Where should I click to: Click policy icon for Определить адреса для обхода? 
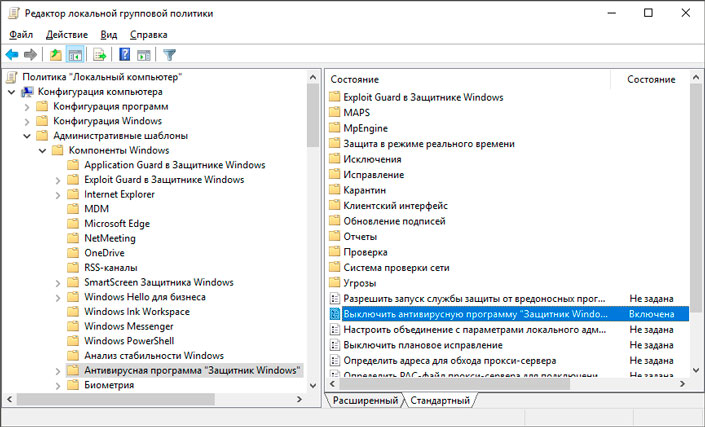335,360
